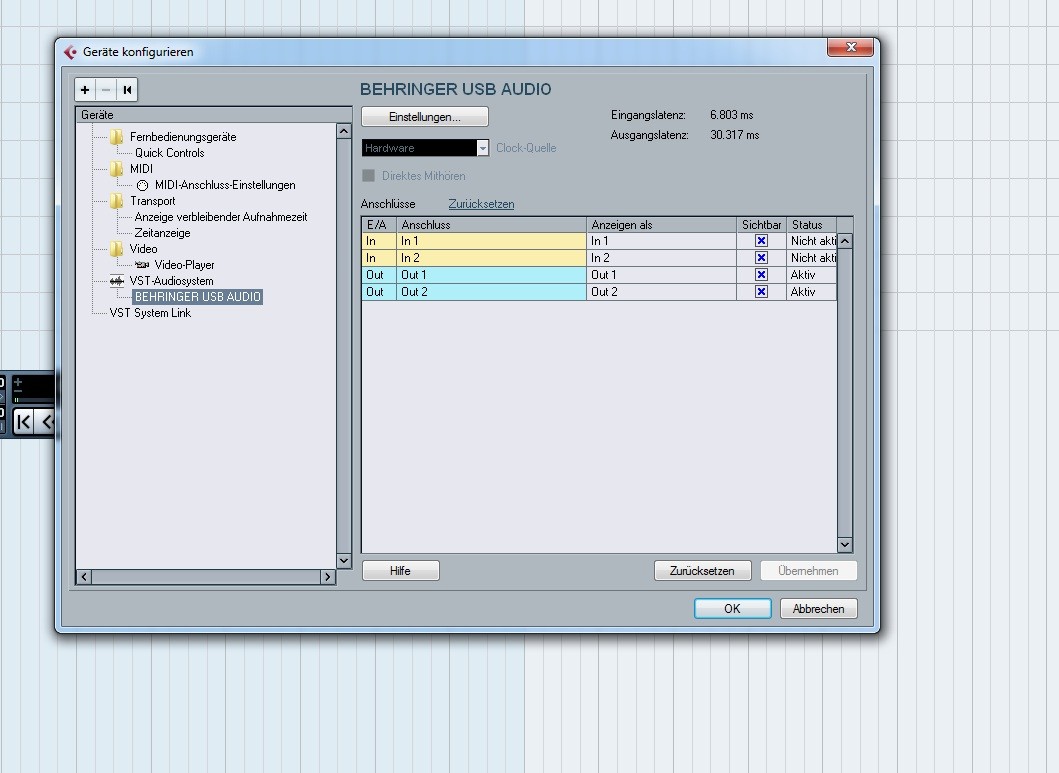
Task: Select MIDI-Anschluss-Einstellungen tree entry
Action: 225,185
